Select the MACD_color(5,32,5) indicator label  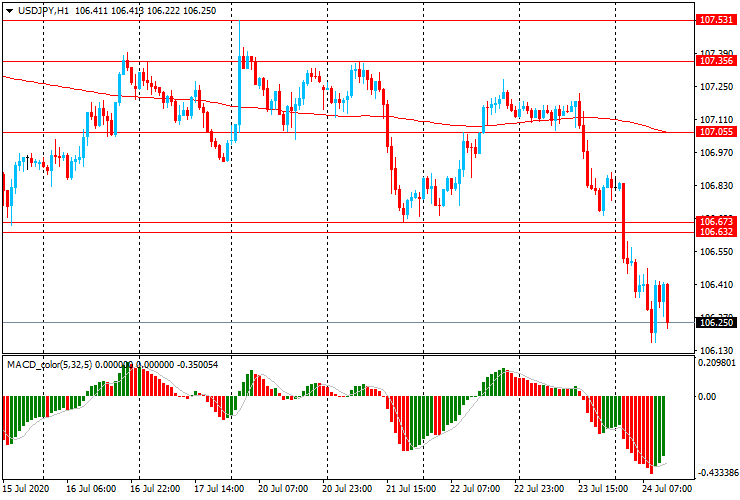pyautogui.click(x=51, y=364)
